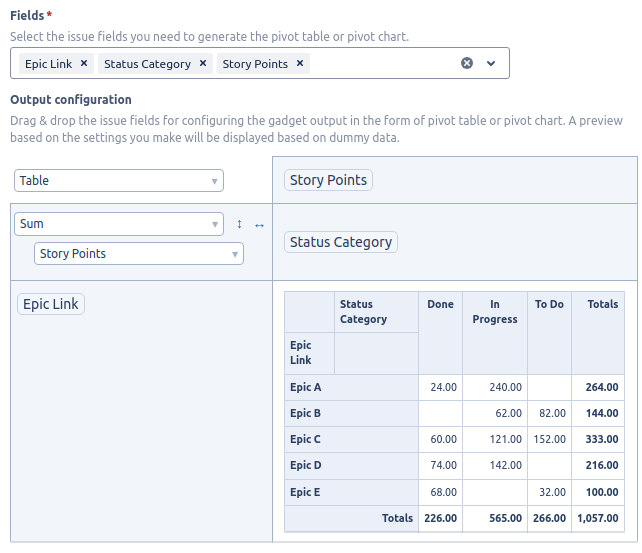Click the 266.00 To Do total
This screenshot has width=642, height=553.
pos(549,518)
